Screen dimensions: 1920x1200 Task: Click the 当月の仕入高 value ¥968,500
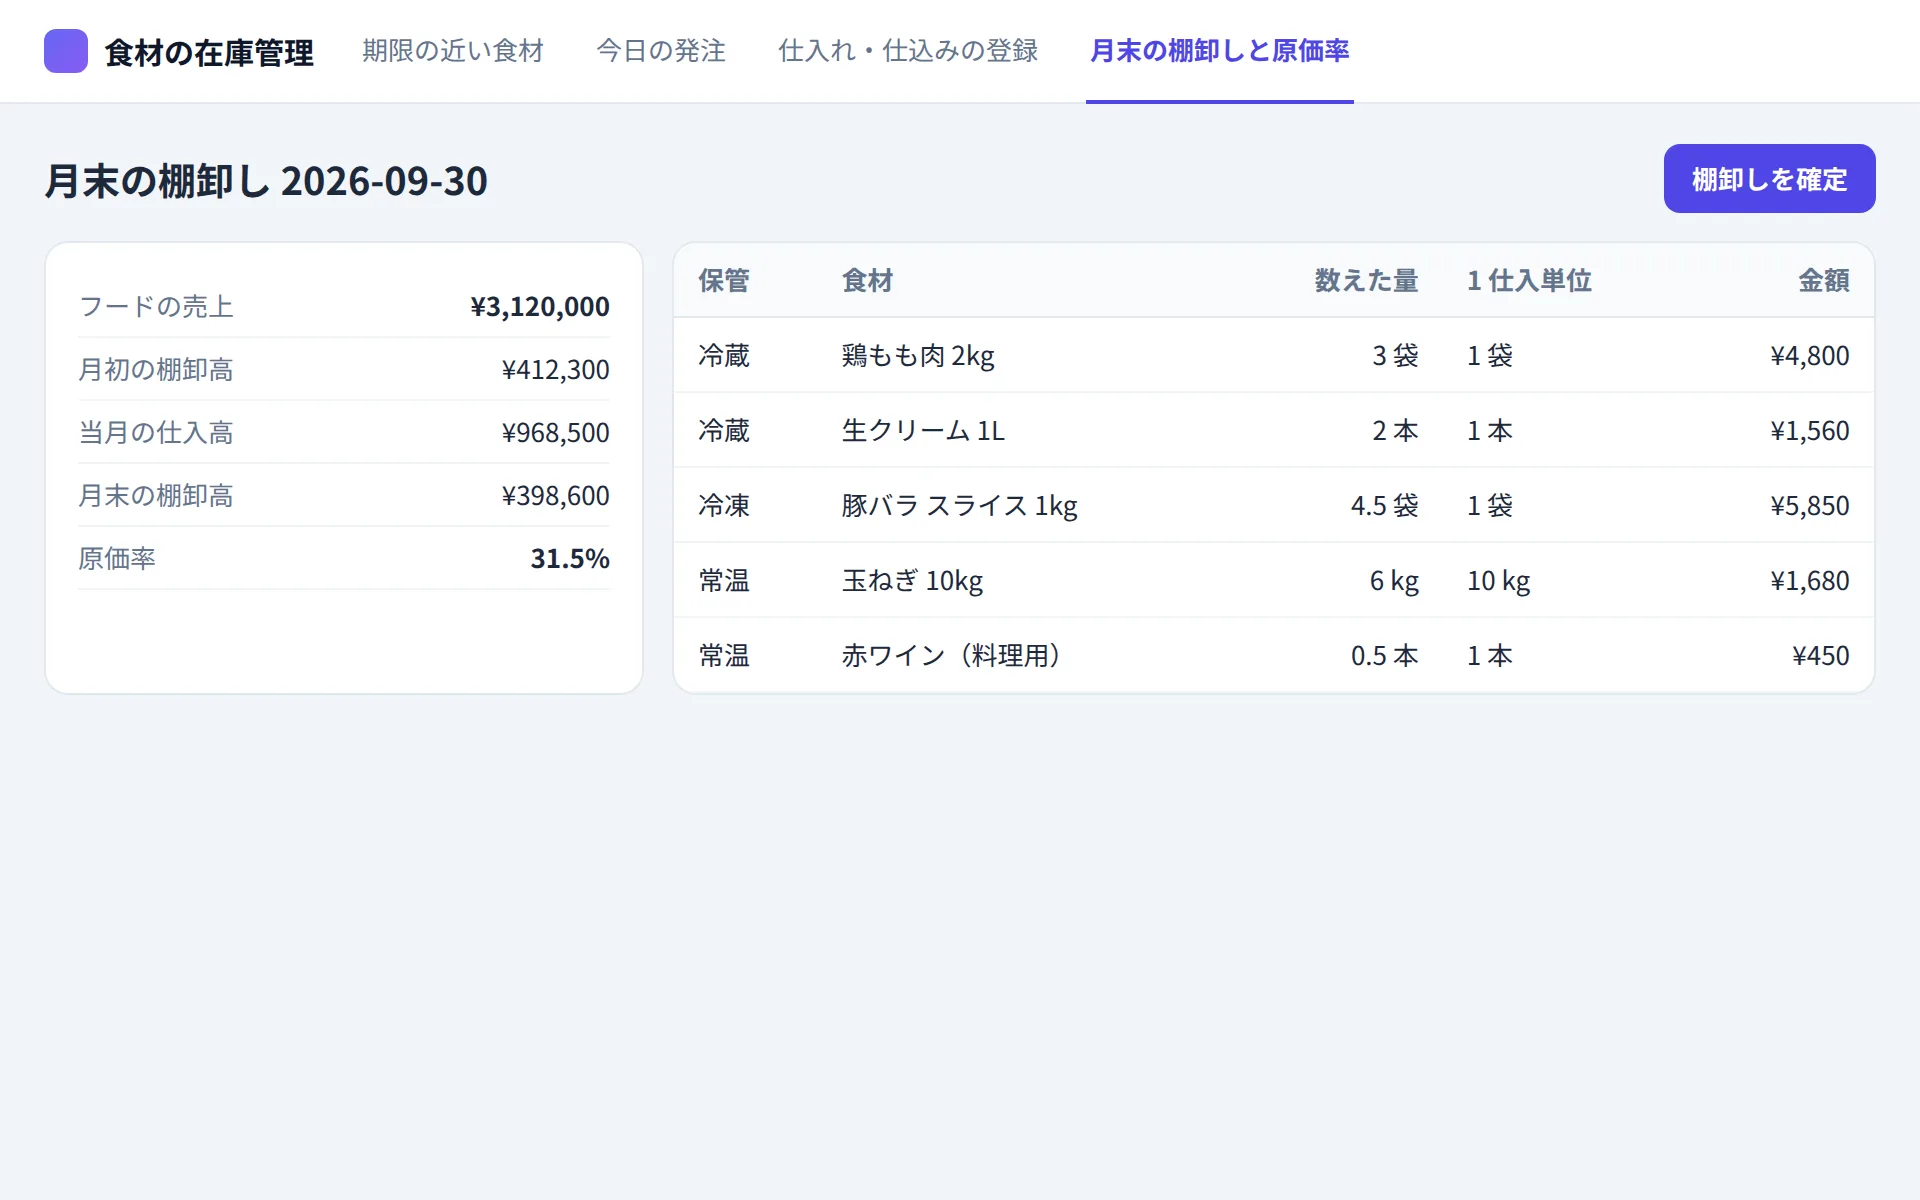pyautogui.click(x=555, y=433)
